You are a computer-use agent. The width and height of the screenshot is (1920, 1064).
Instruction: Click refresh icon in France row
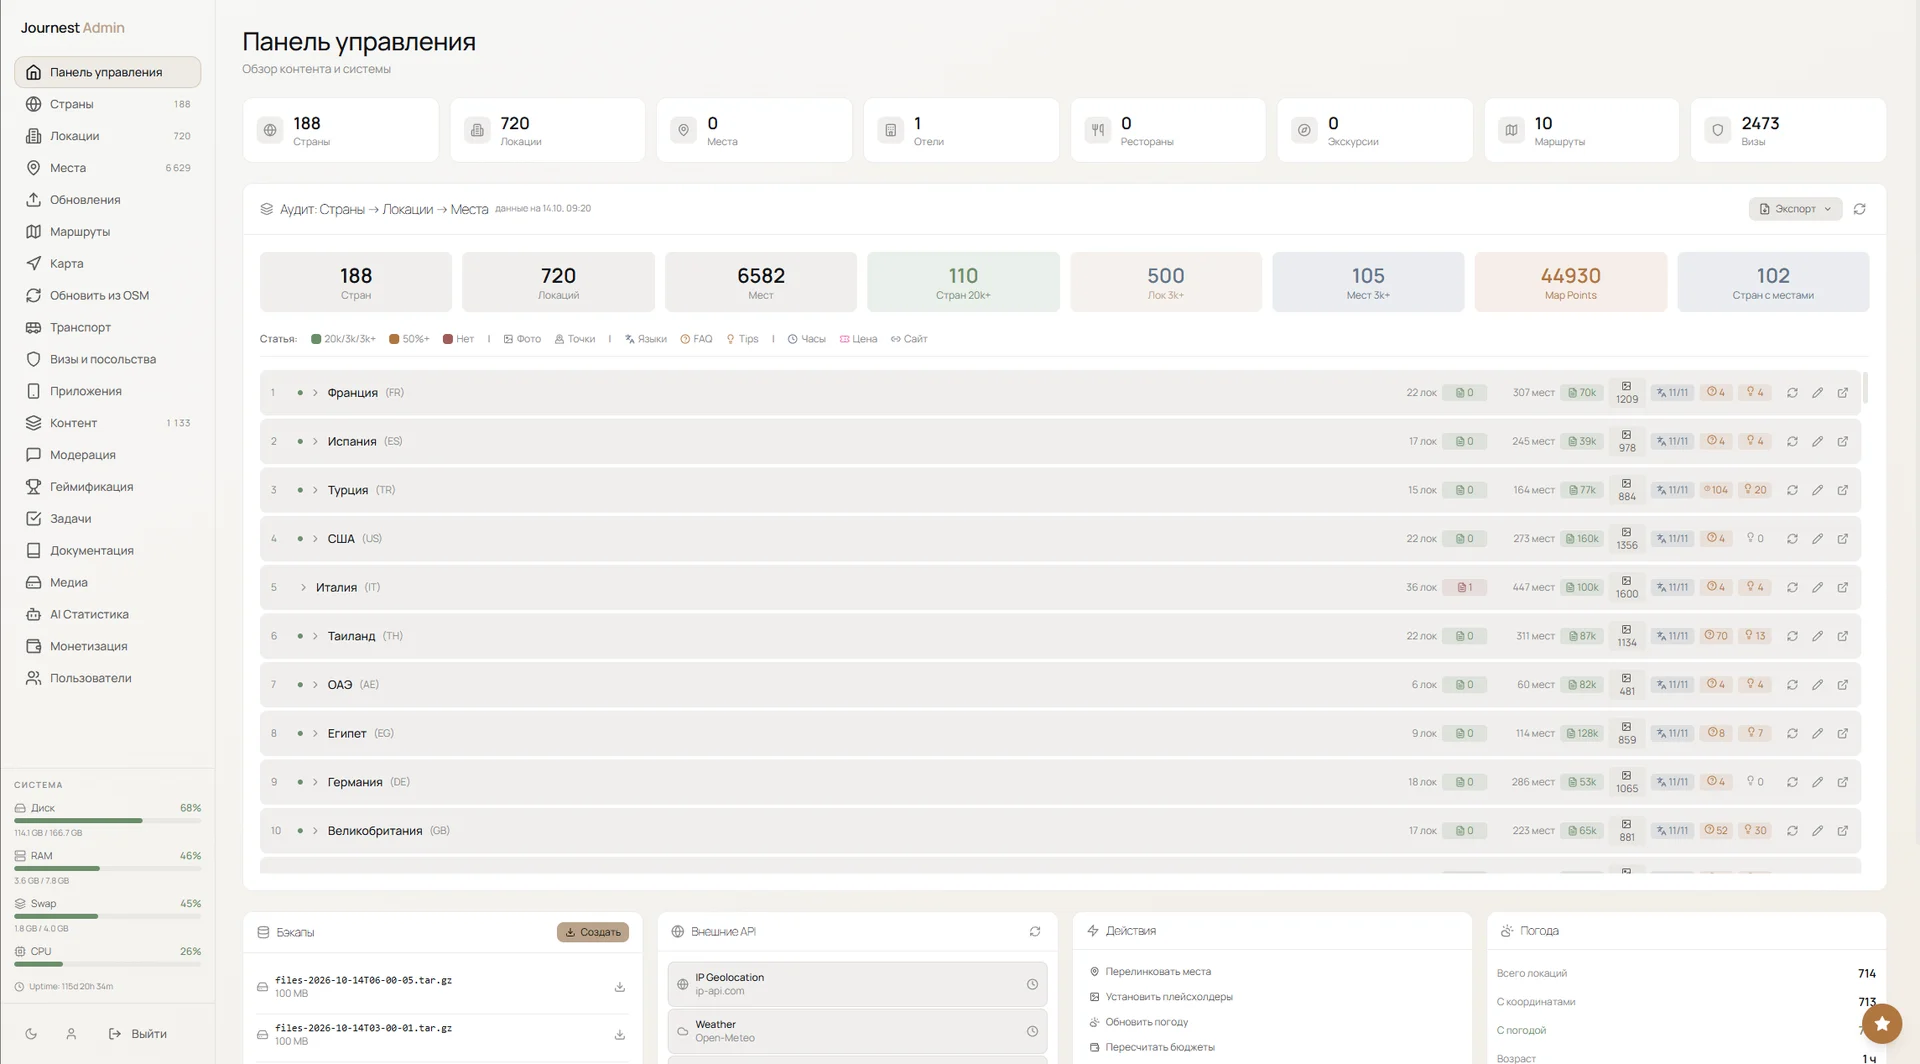click(1792, 393)
